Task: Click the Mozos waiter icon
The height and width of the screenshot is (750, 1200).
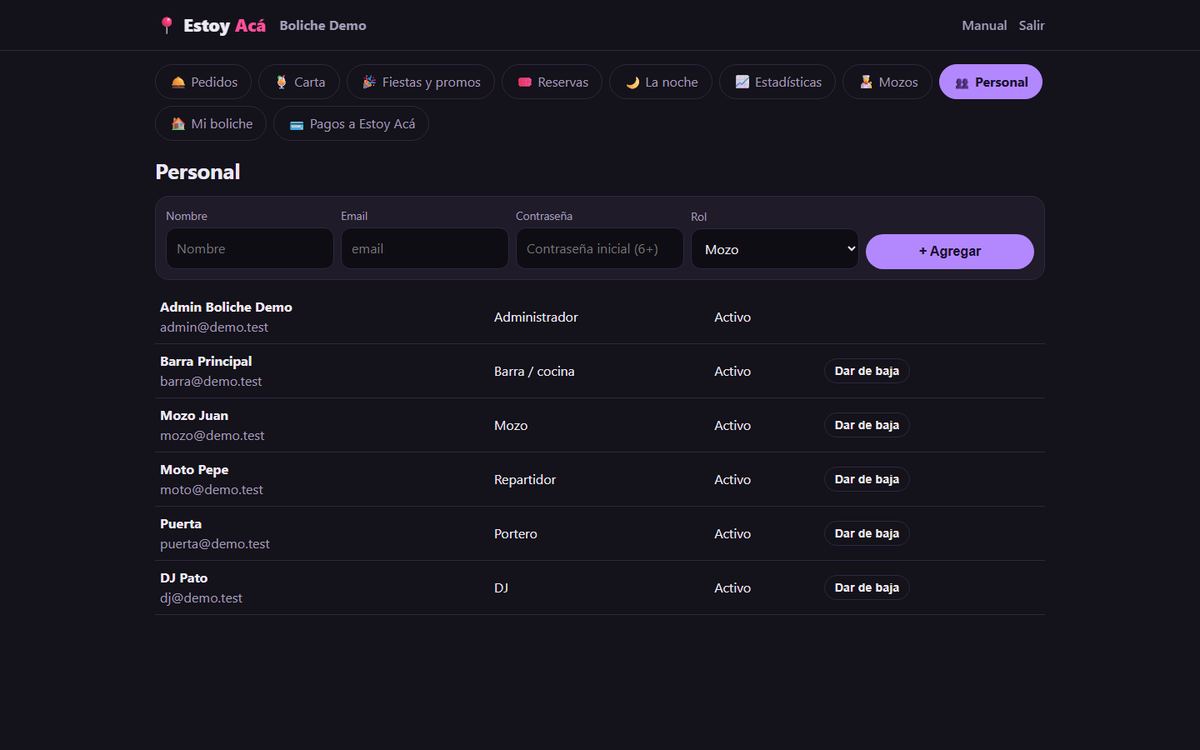Action: click(866, 82)
